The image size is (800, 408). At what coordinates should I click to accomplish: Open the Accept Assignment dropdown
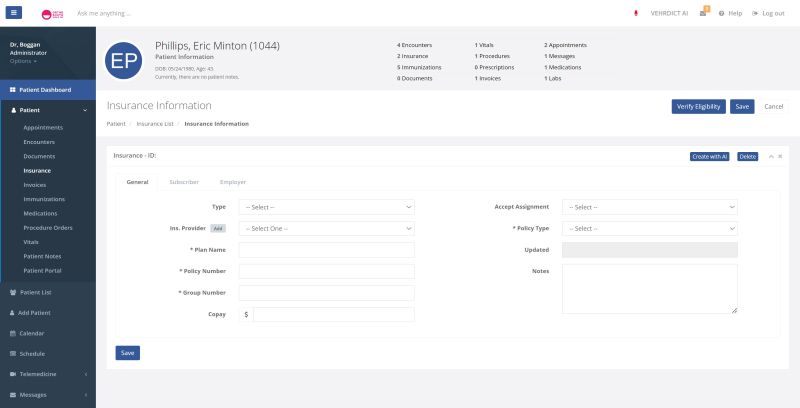click(x=649, y=207)
